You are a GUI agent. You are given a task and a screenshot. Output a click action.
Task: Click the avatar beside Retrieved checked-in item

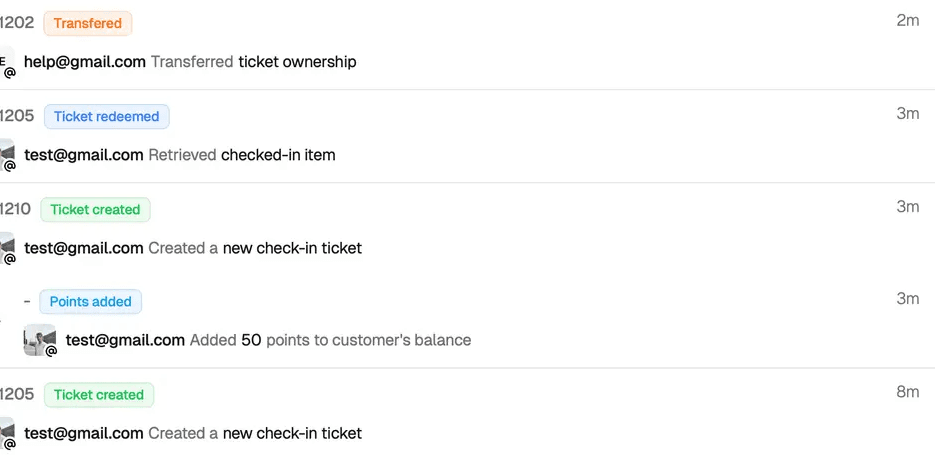[x=7, y=156]
